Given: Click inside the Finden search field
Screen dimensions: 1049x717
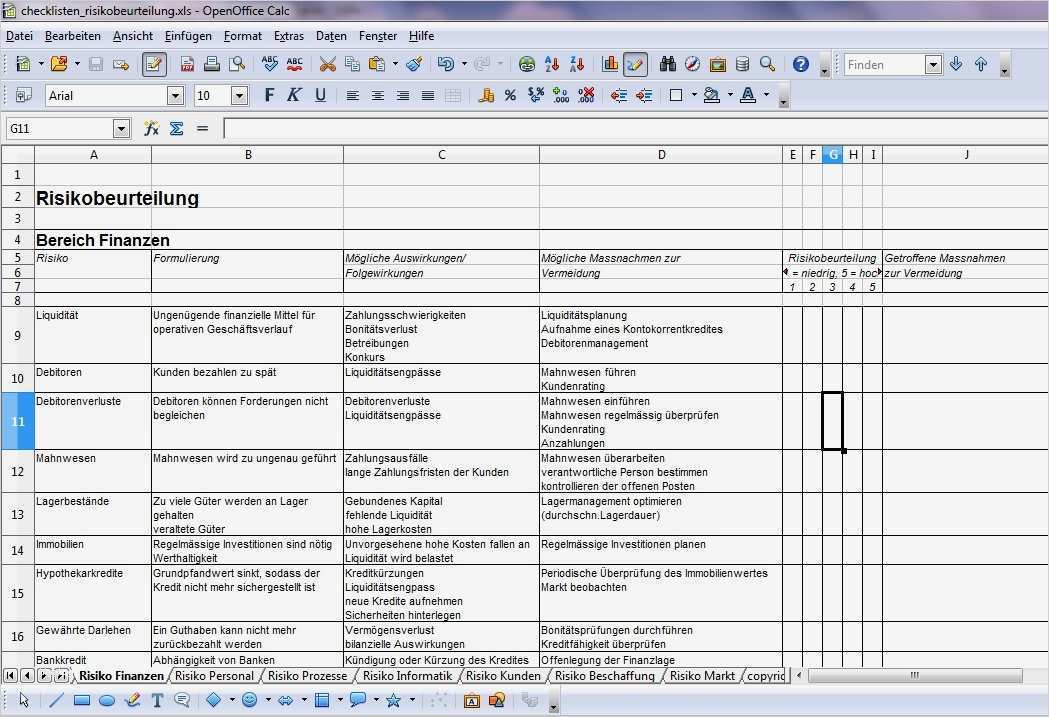Looking at the screenshot, I should point(884,64).
